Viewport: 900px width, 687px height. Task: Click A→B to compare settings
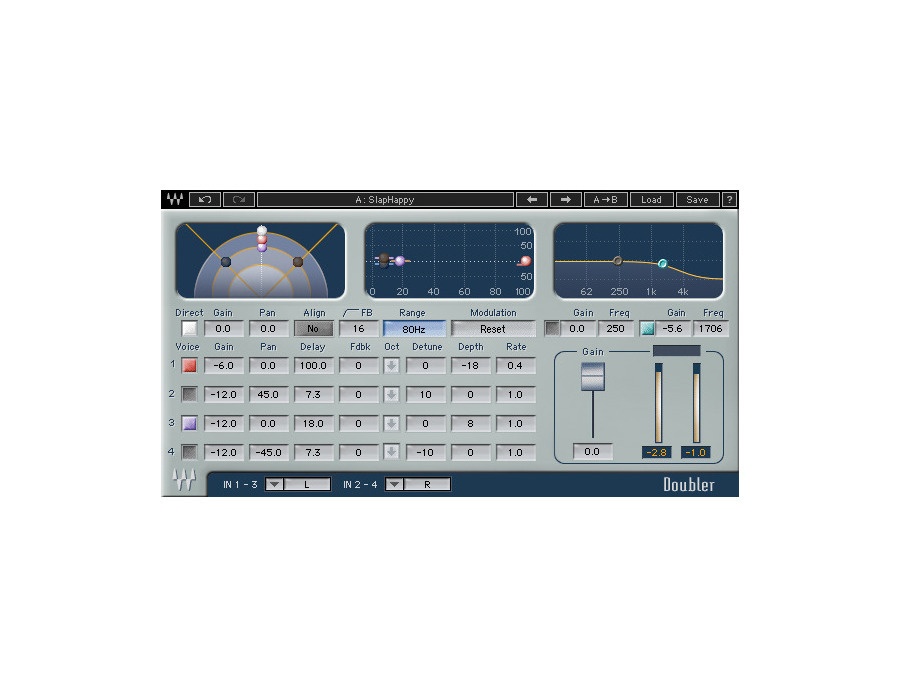605,199
